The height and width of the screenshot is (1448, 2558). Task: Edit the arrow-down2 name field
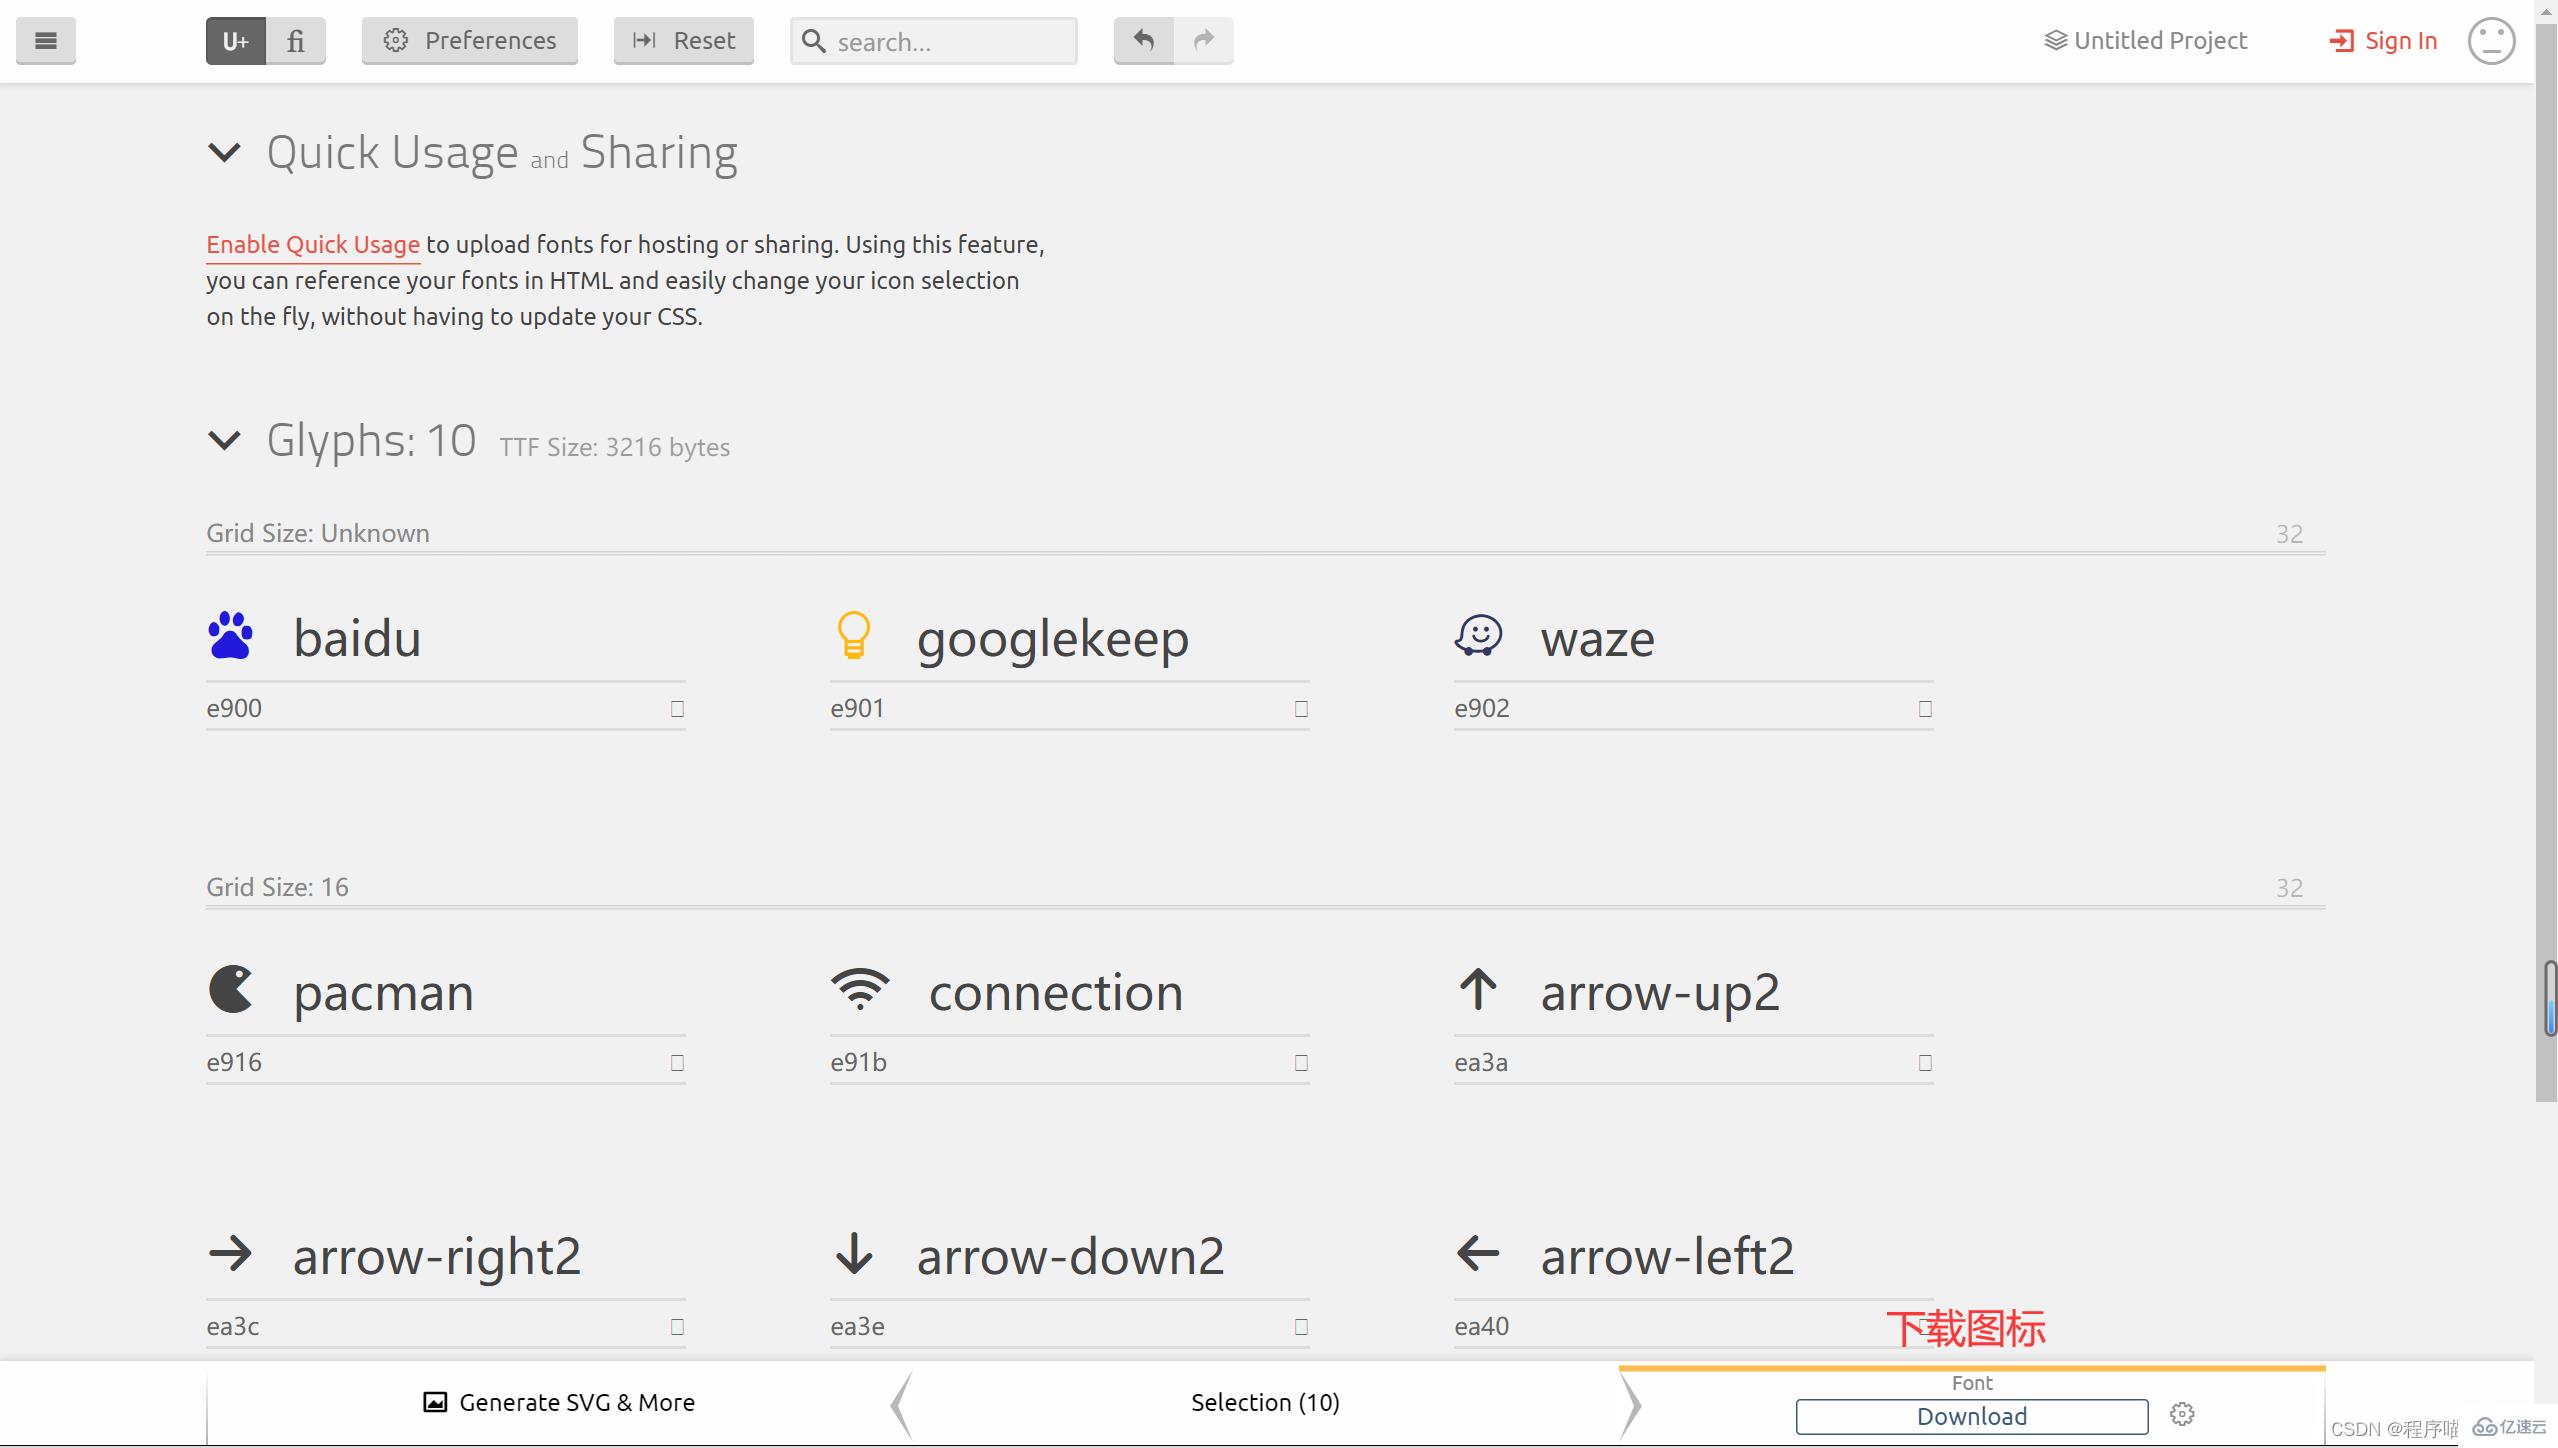click(1113, 1258)
